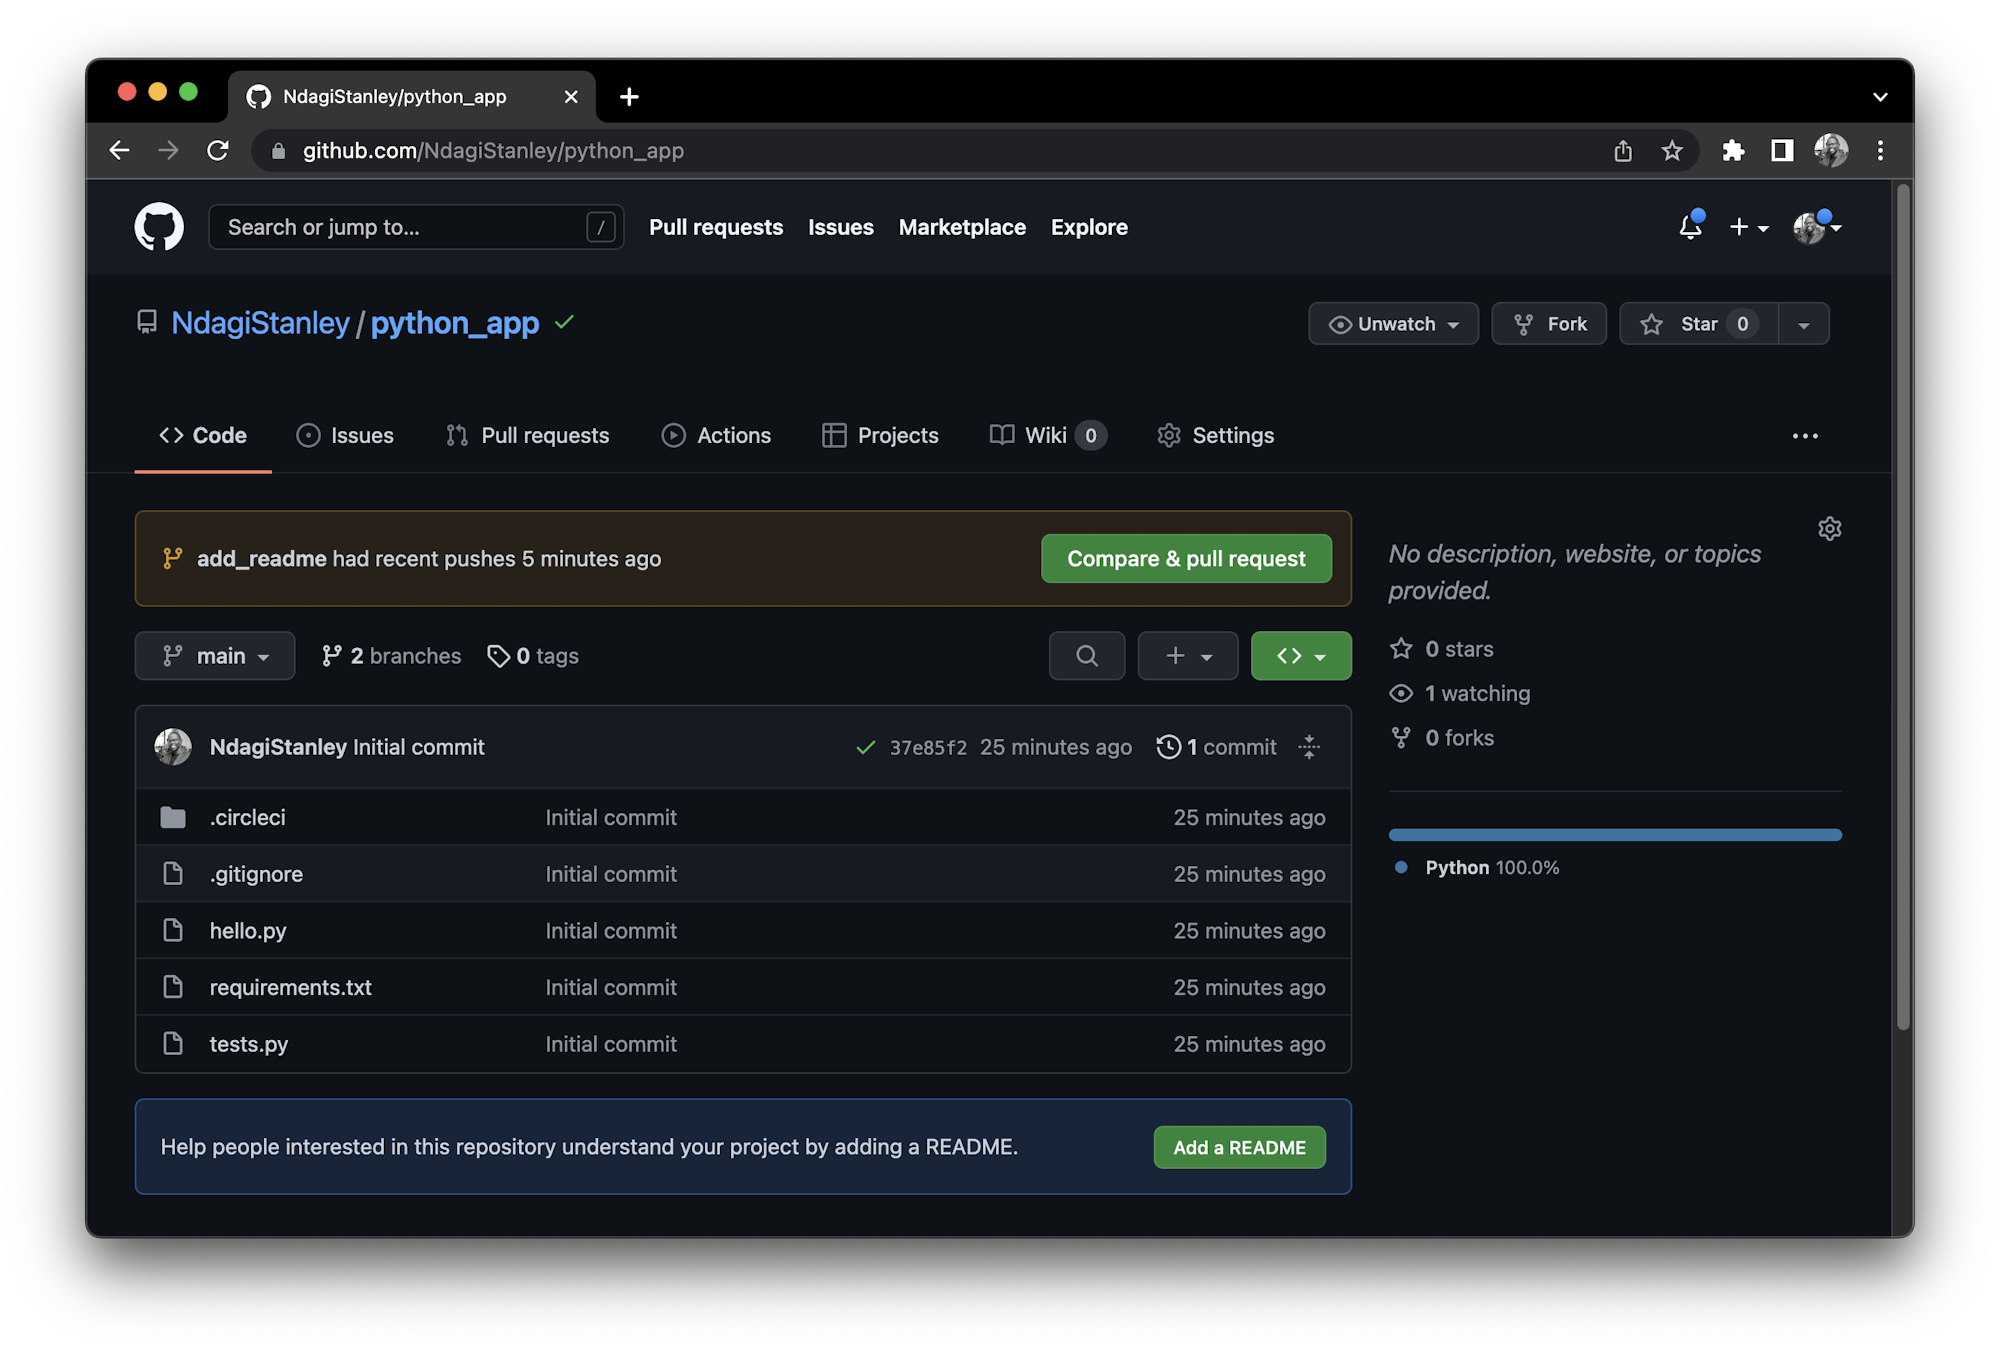
Task: Switch to the Code tab
Action: click(203, 435)
